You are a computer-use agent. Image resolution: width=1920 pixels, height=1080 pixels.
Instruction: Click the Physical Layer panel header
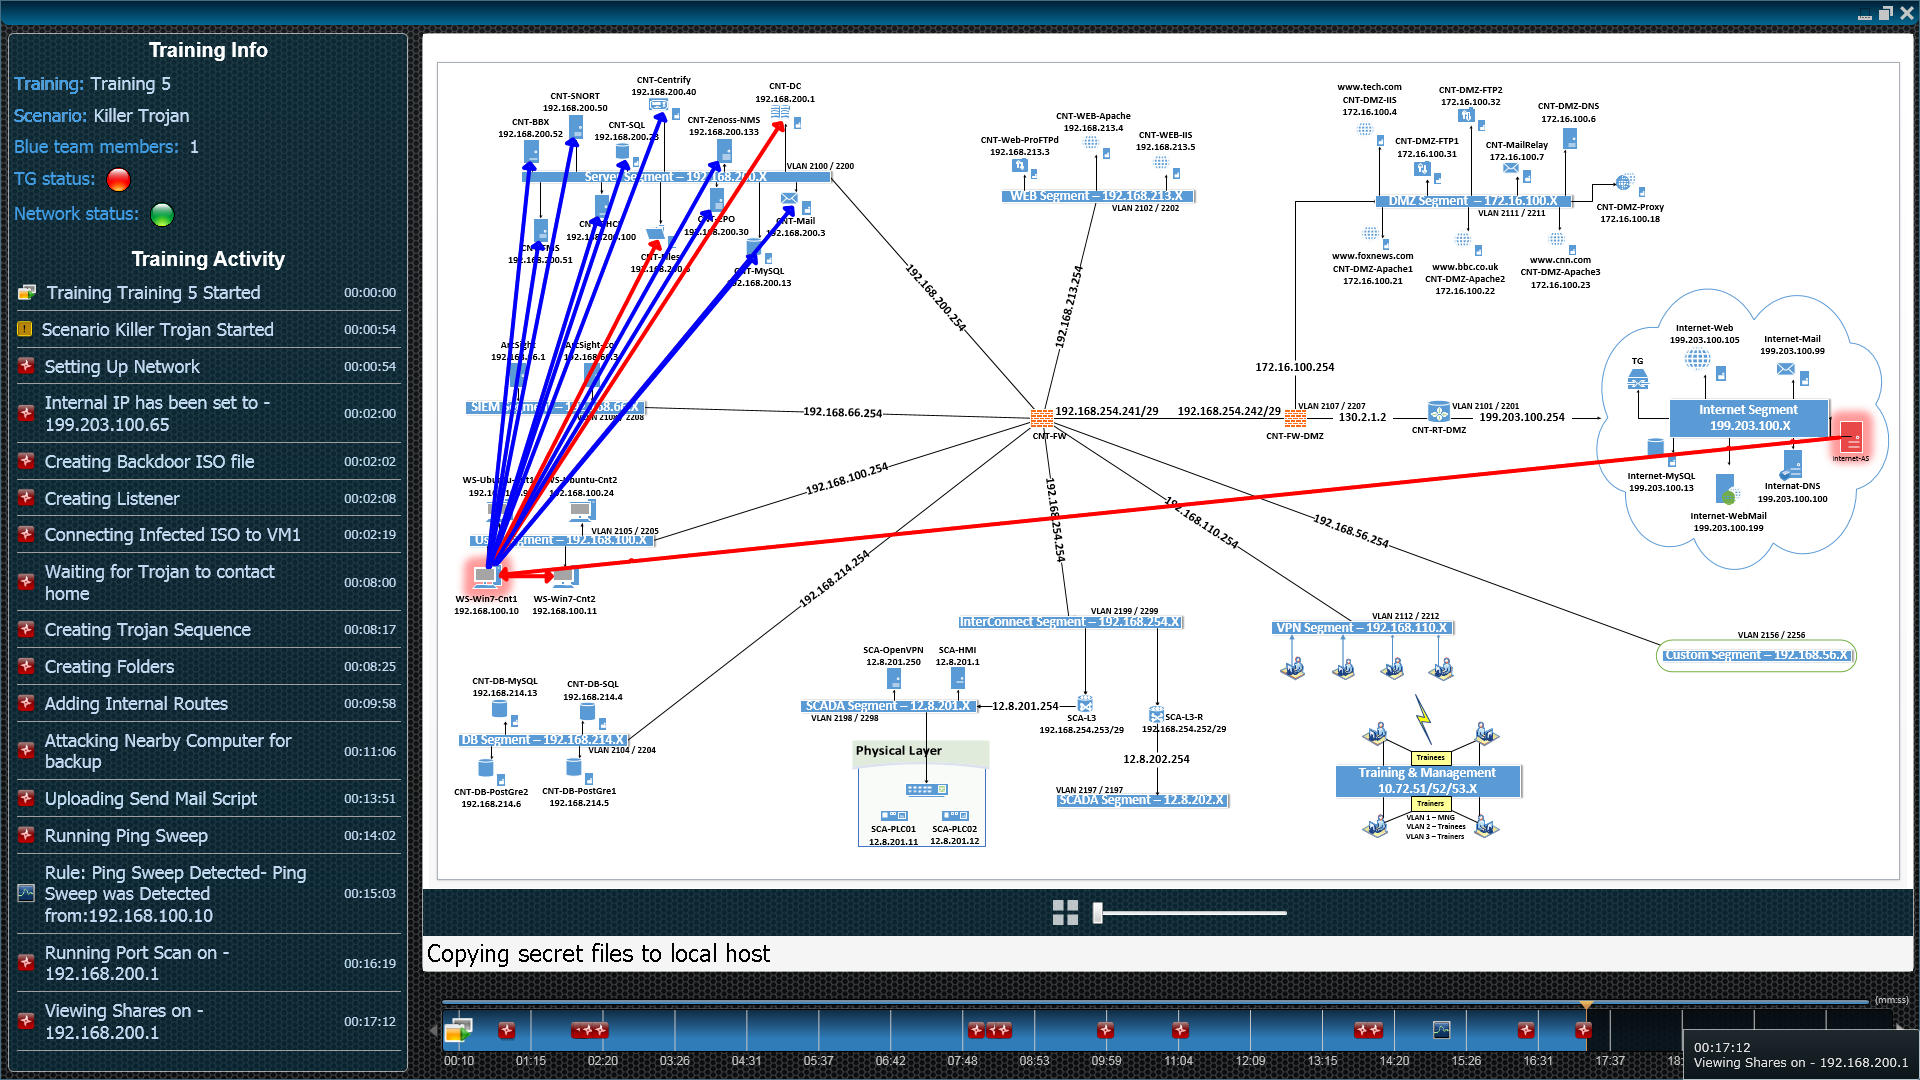(x=898, y=751)
